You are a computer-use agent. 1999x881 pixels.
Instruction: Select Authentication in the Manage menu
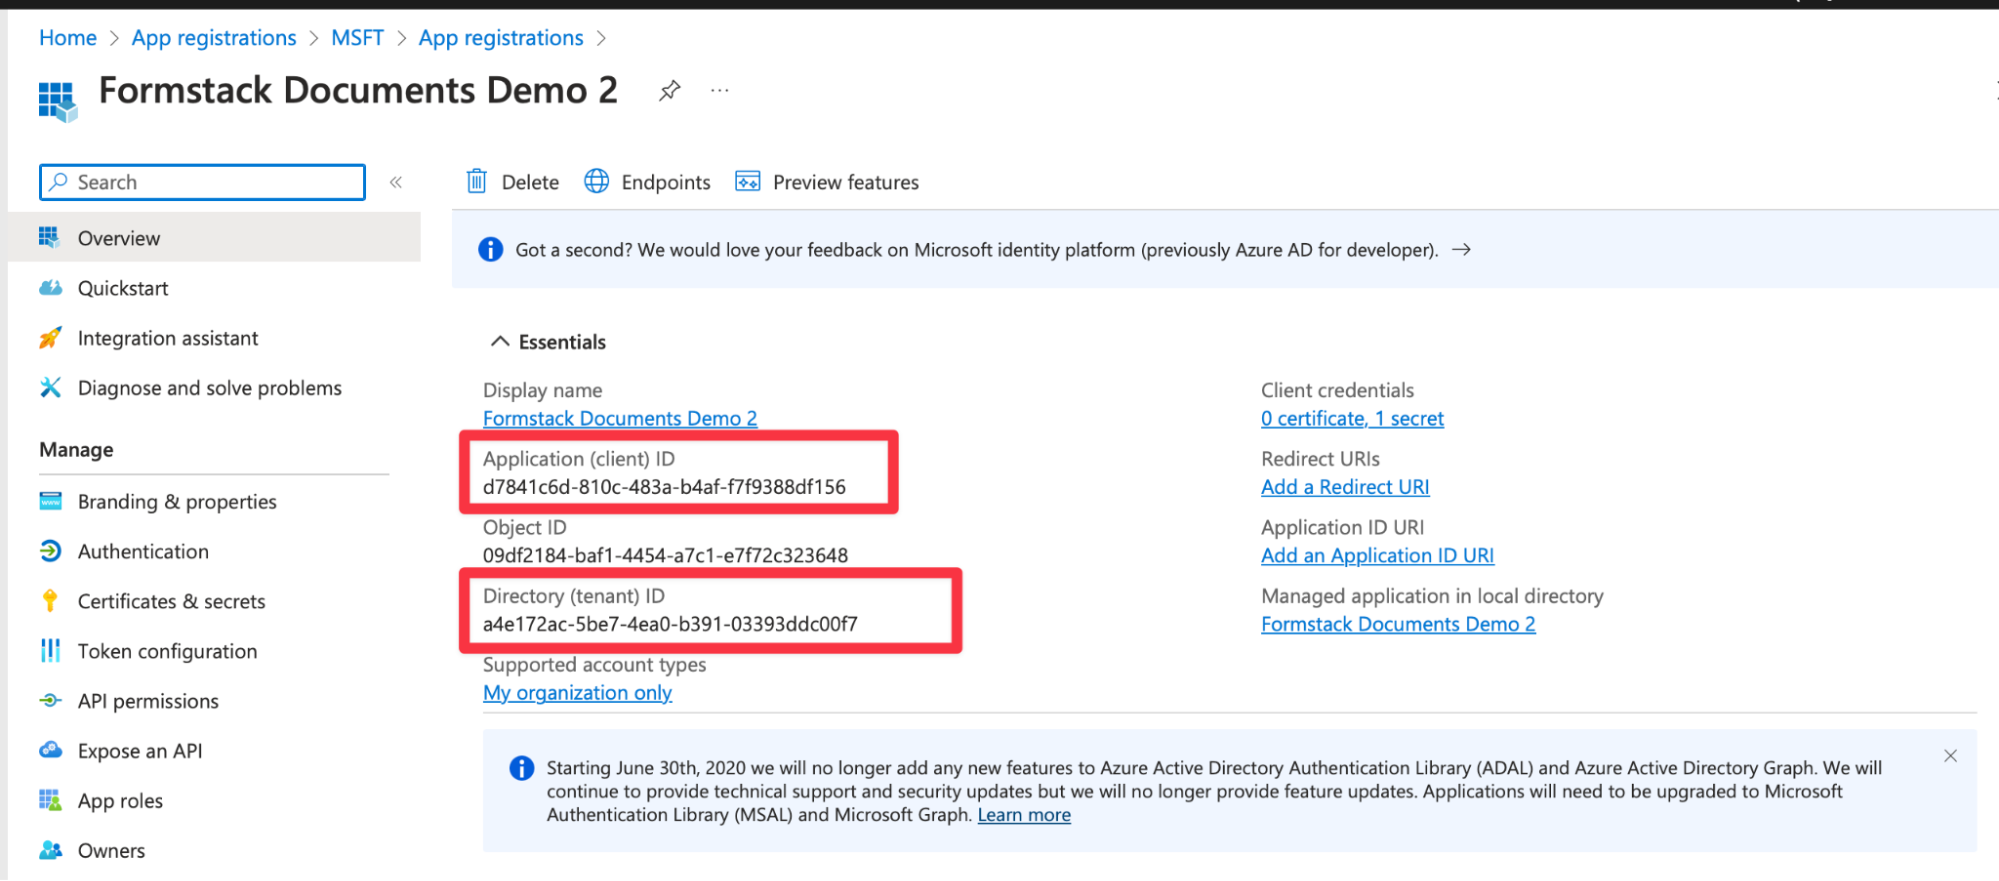click(143, 551)
